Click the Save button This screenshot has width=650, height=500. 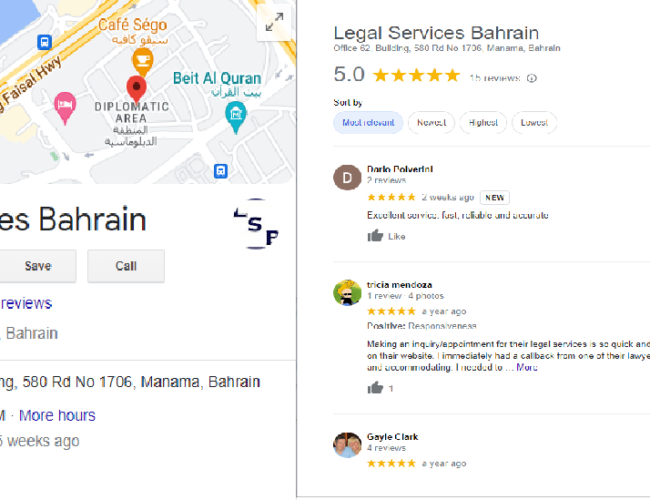(x=38, y=266)
